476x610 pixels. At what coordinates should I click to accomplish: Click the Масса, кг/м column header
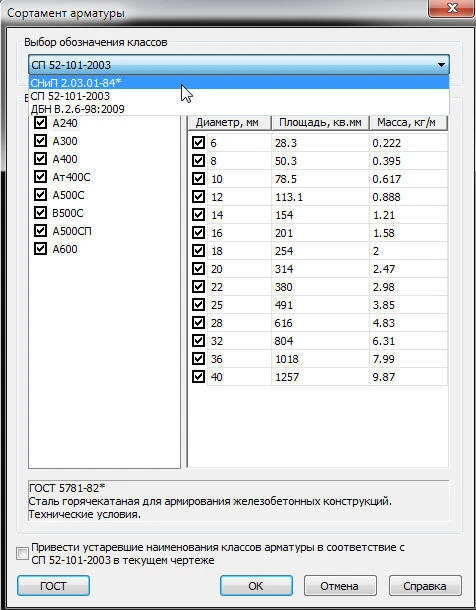click(x=408, y=123)
